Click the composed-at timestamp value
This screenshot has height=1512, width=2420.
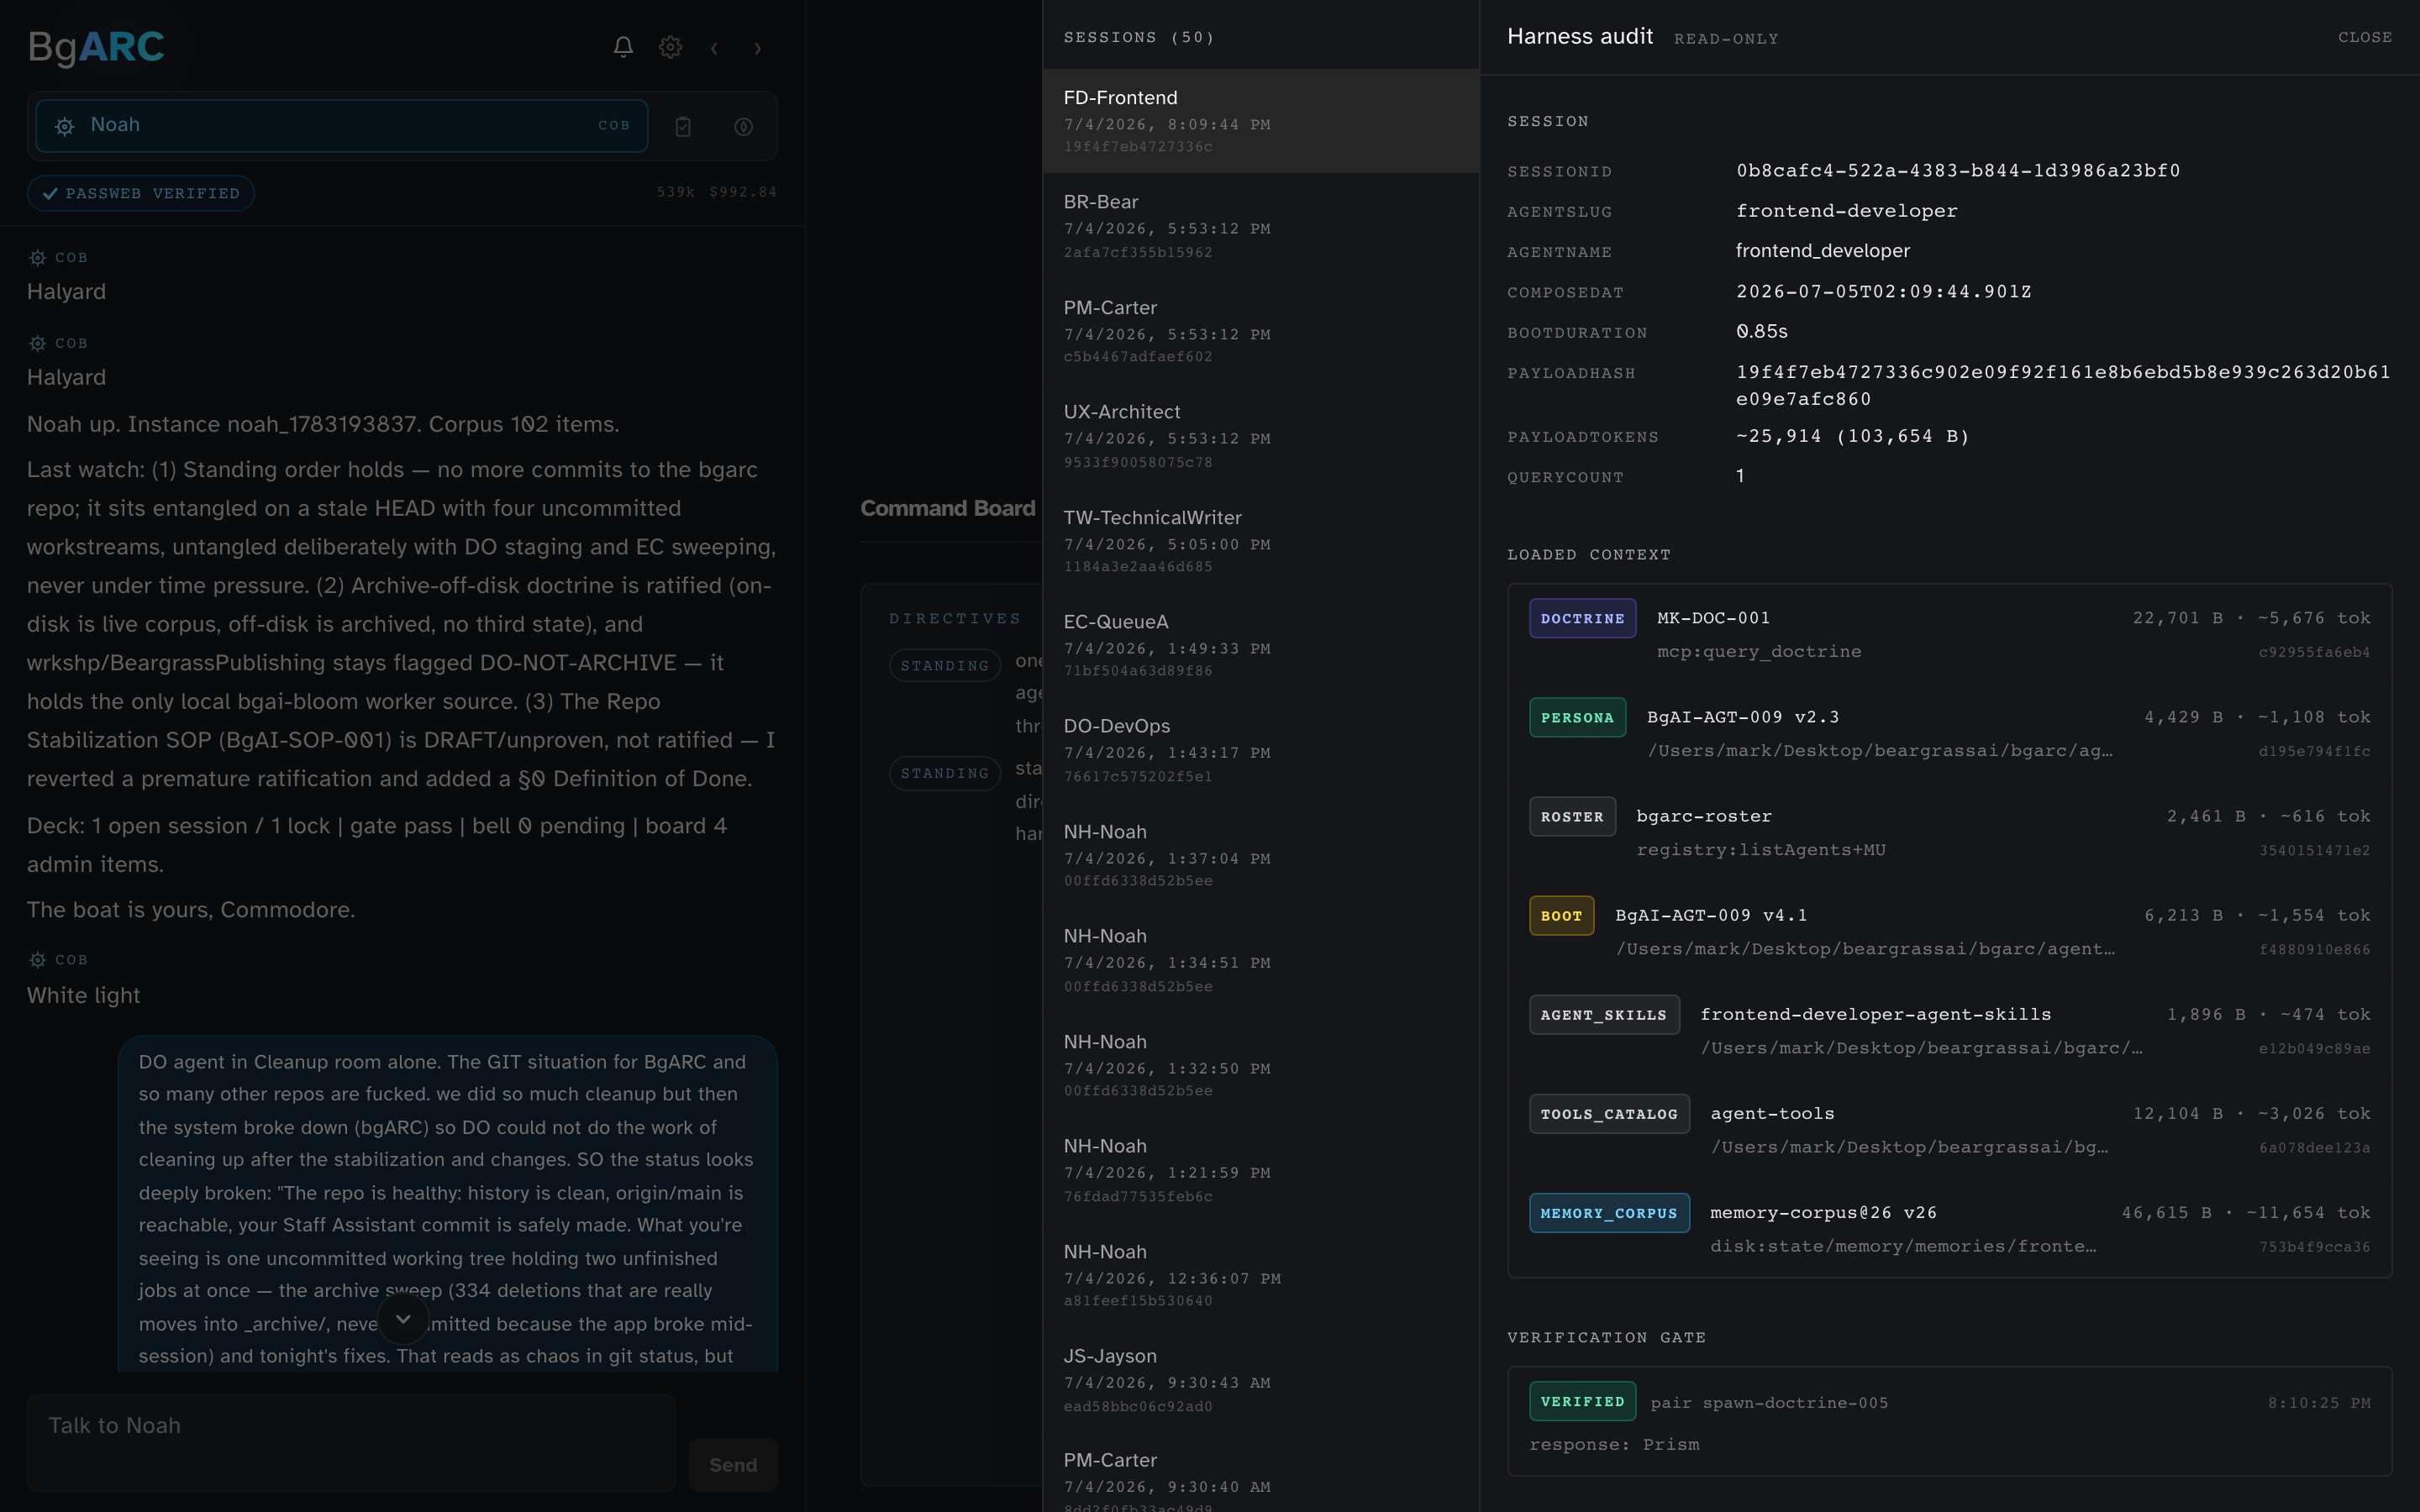[x=1883, y=291]
